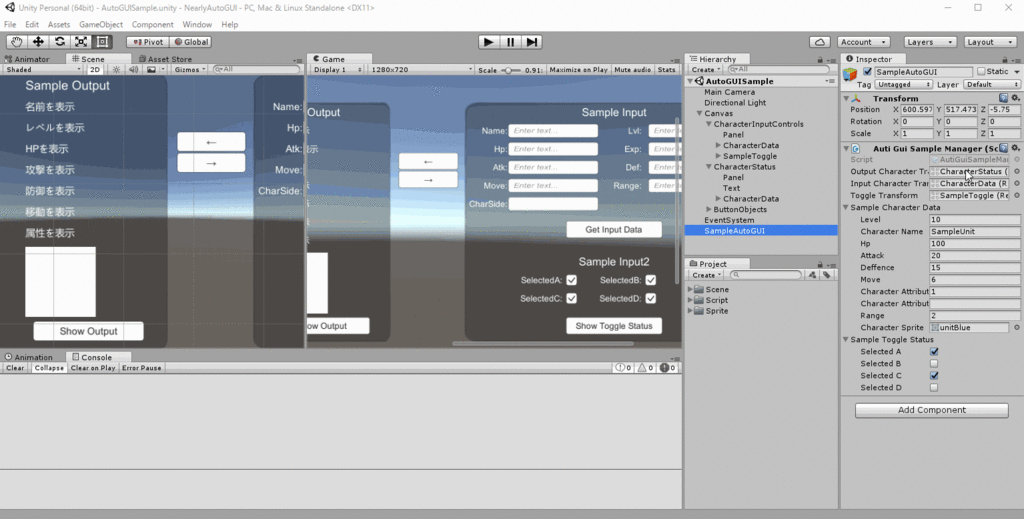
Task: Expand ButtonObjects in Hierarchy
Action: tap(709, 210)
